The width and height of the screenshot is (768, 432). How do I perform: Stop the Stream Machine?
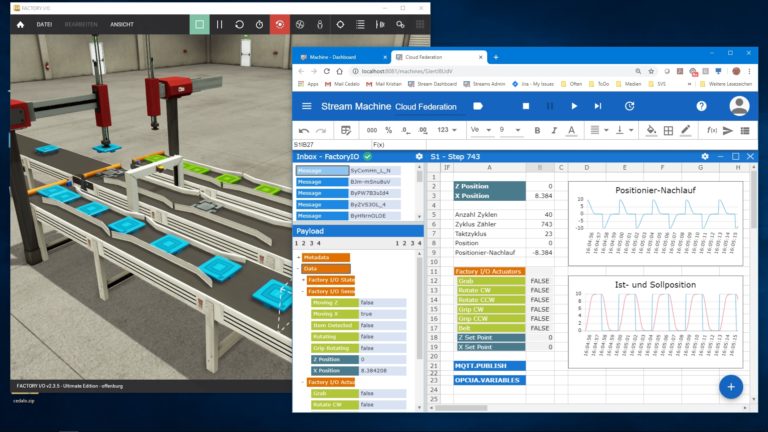pyautogui.click(x=525, y=105)
